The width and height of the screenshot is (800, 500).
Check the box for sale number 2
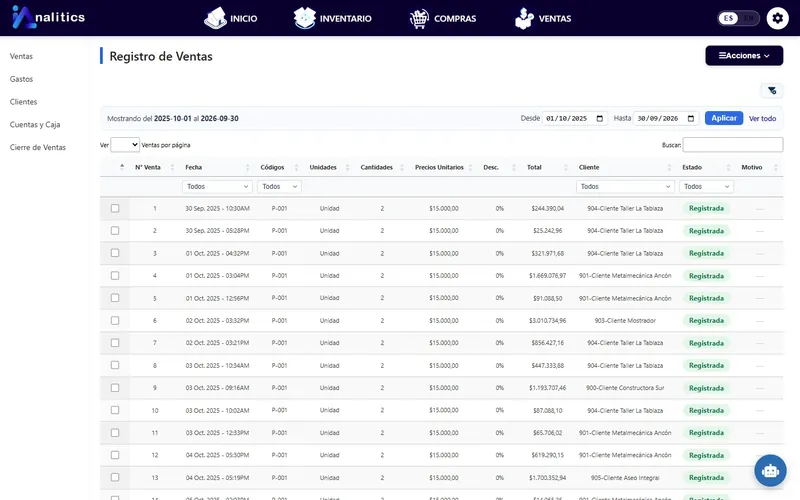point(115,231)
